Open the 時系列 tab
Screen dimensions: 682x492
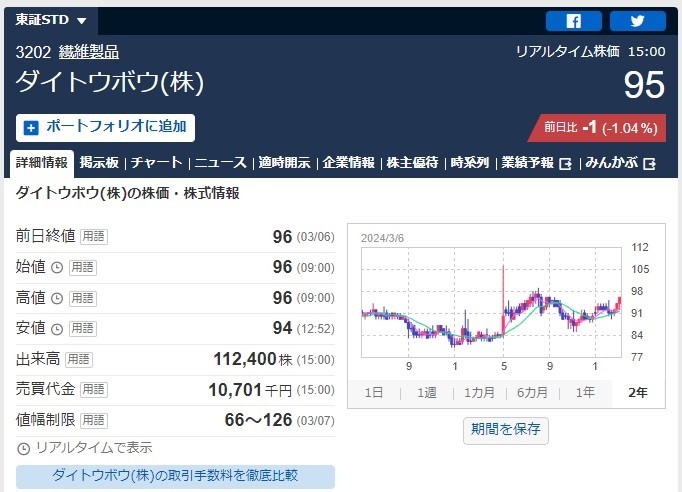470,163
